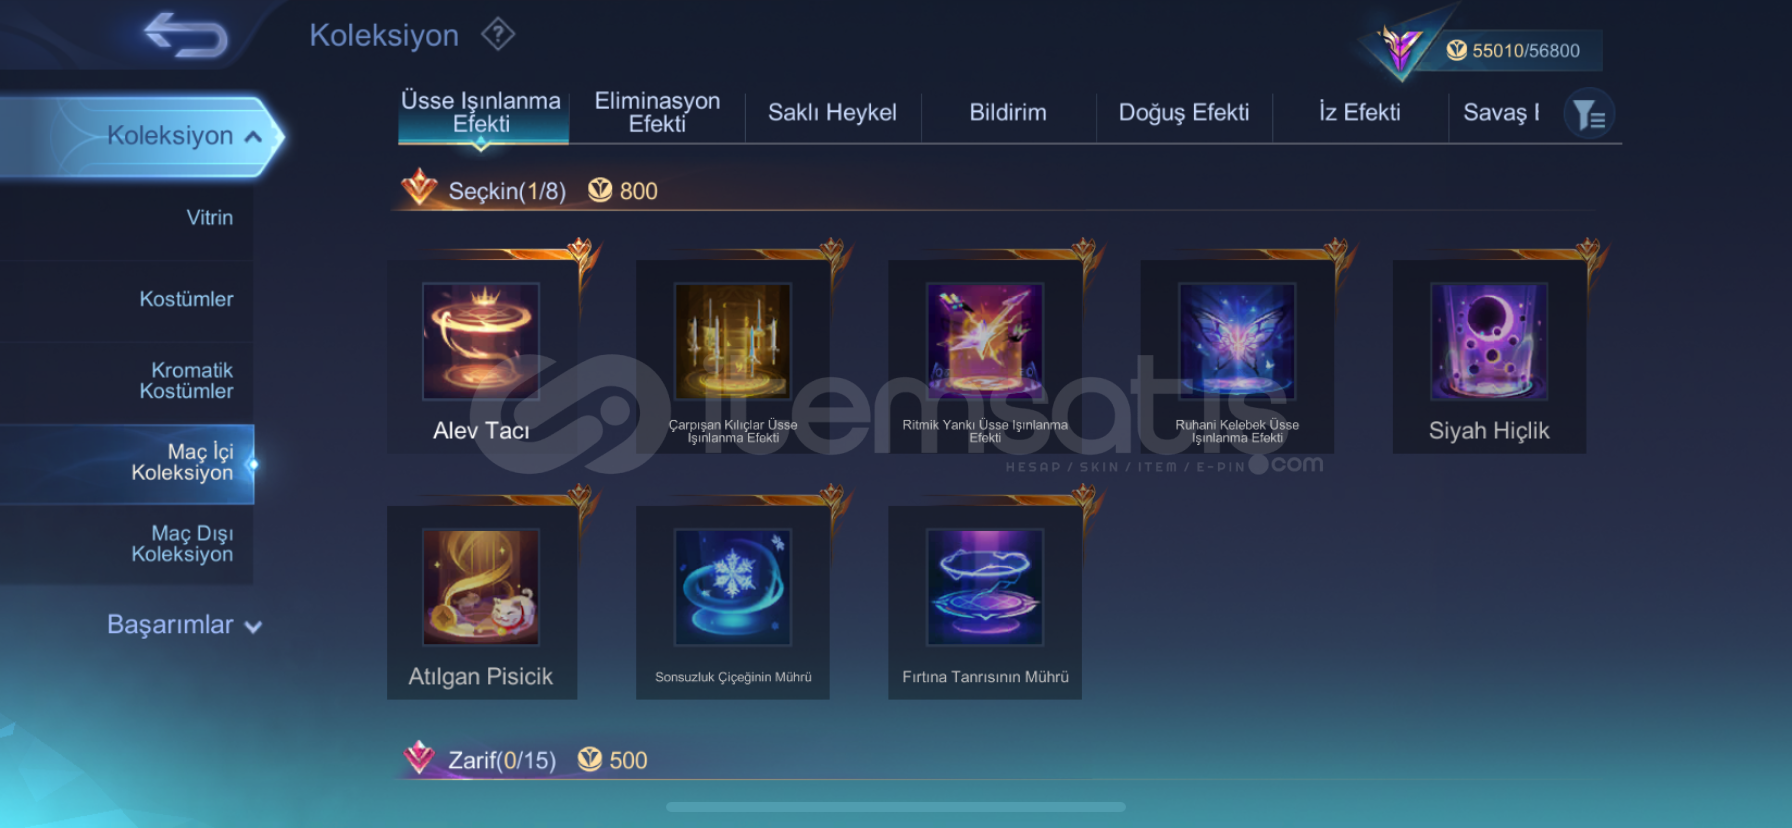
Task: Choose the Sonsuzluk Çiçeğinin Mührü effect
Action: point(733,602)
